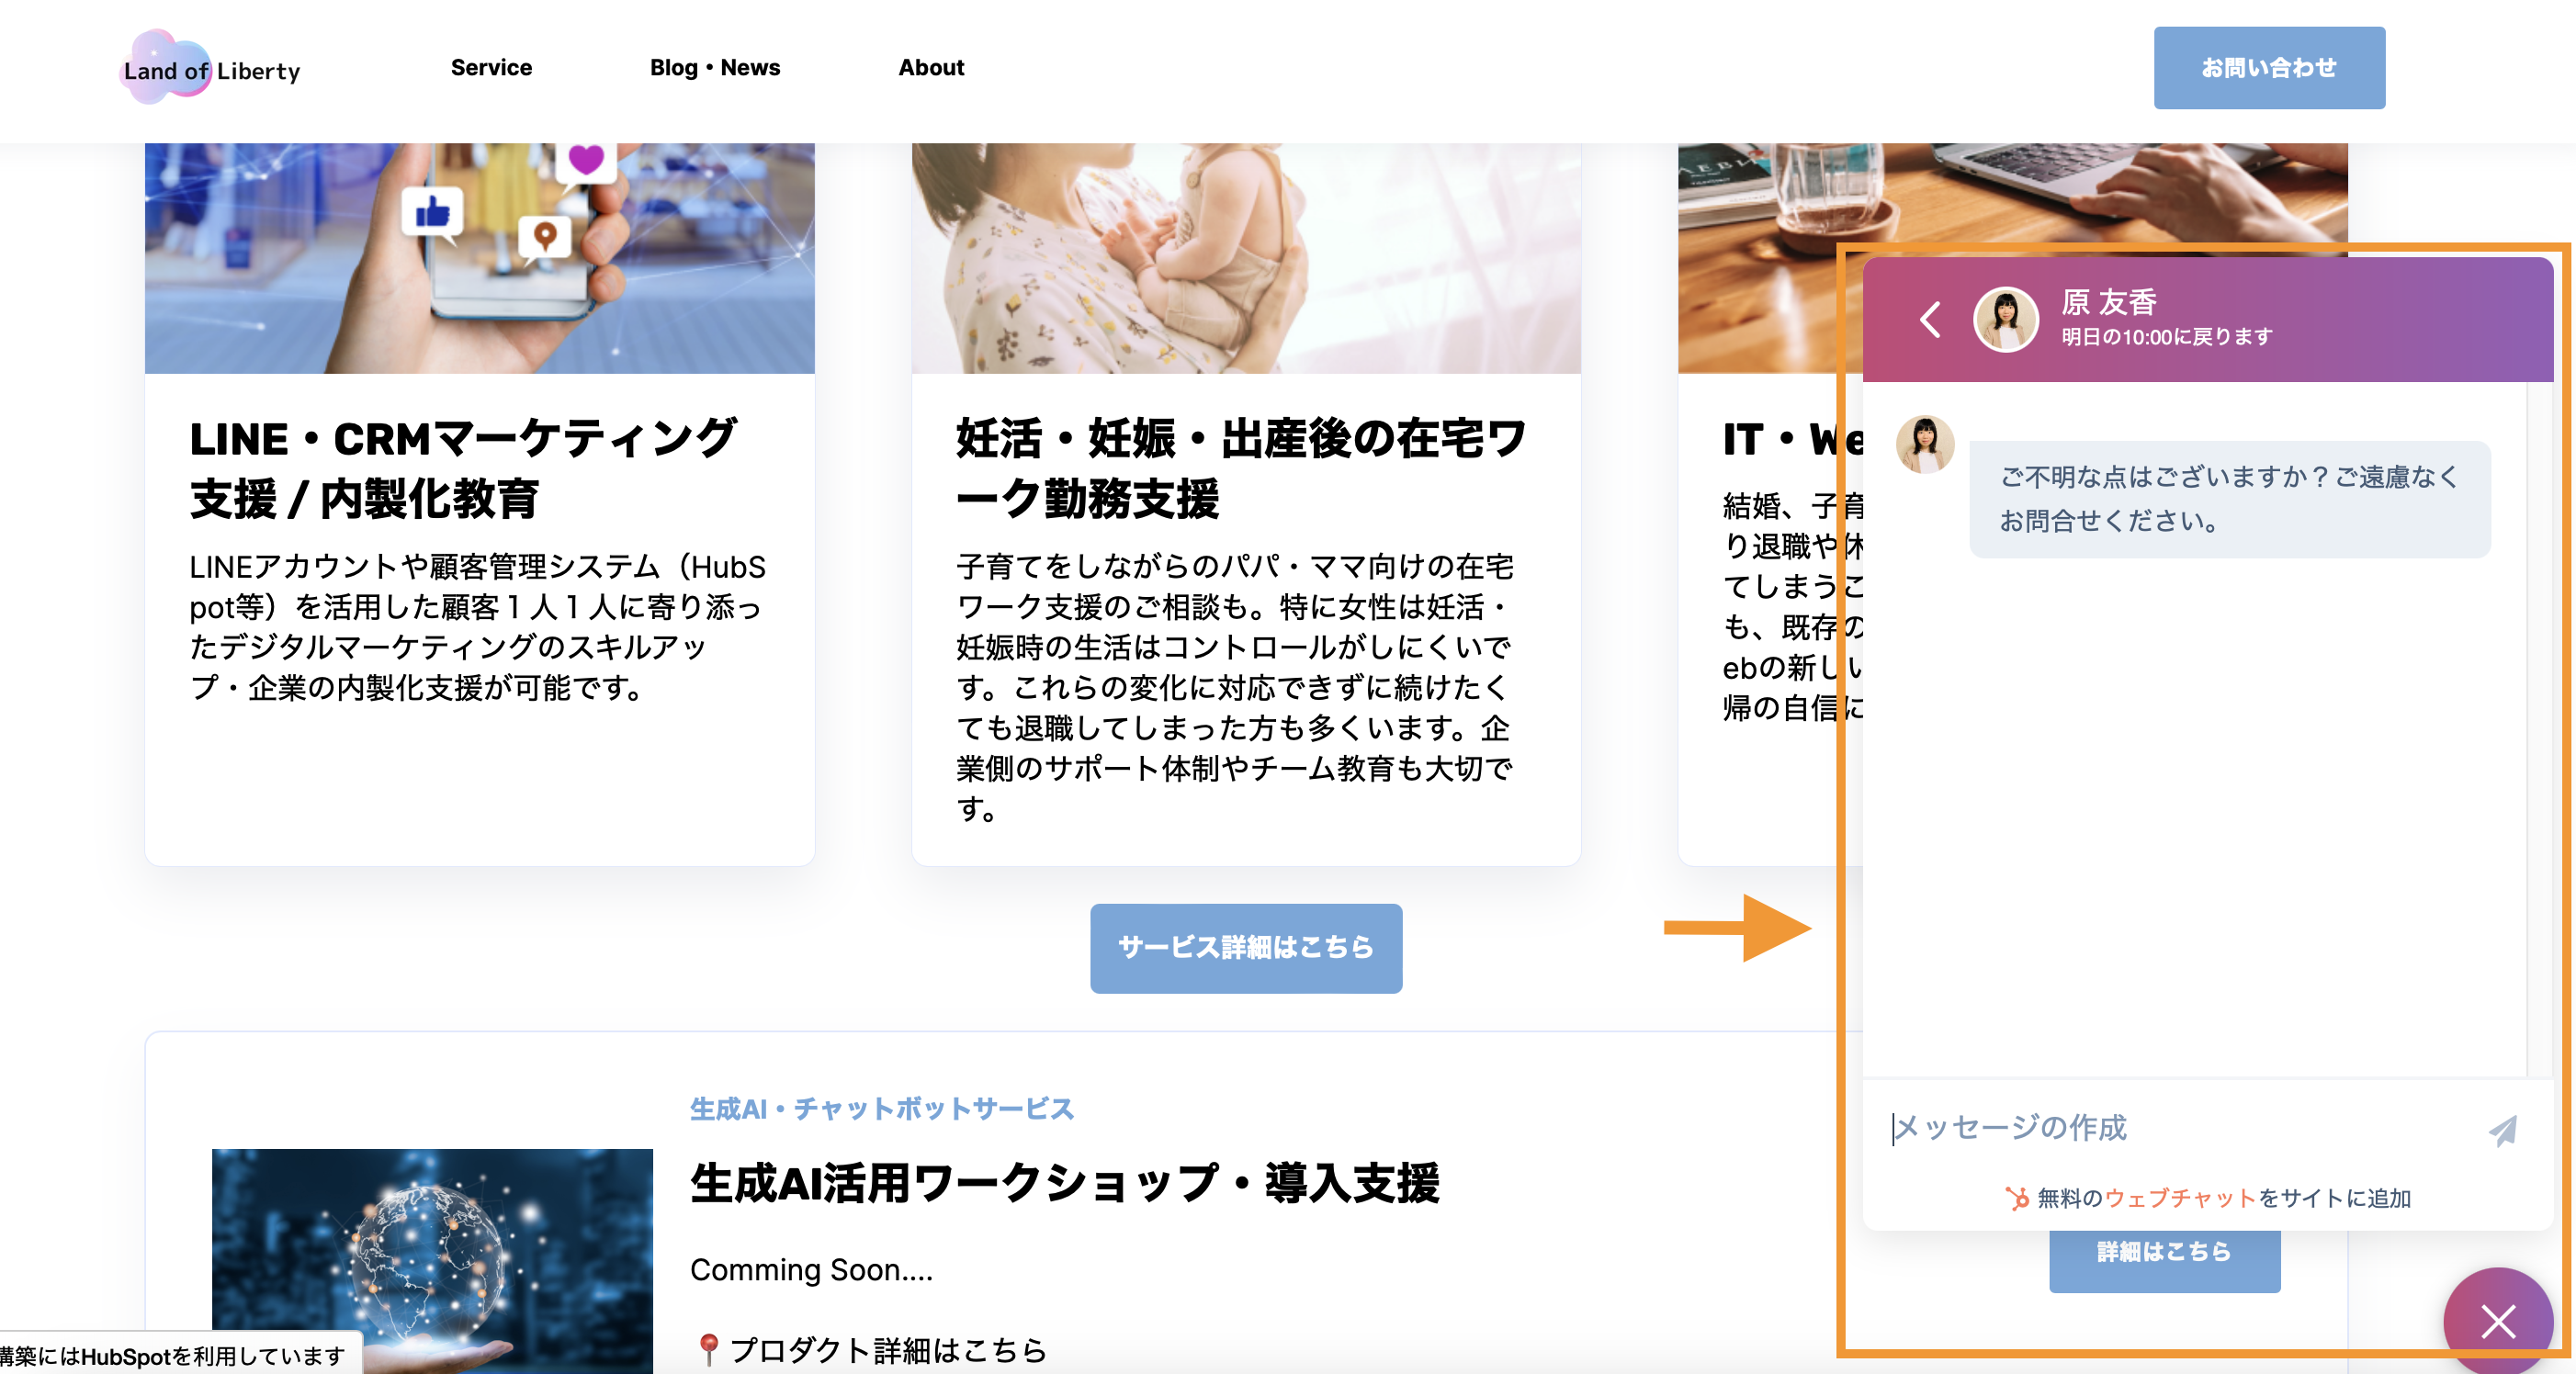Image resolution: width=2576 pixels, height=1374 pixels.
Task: Collapse the chat using the back chevron
Action: coord(1930,318)
